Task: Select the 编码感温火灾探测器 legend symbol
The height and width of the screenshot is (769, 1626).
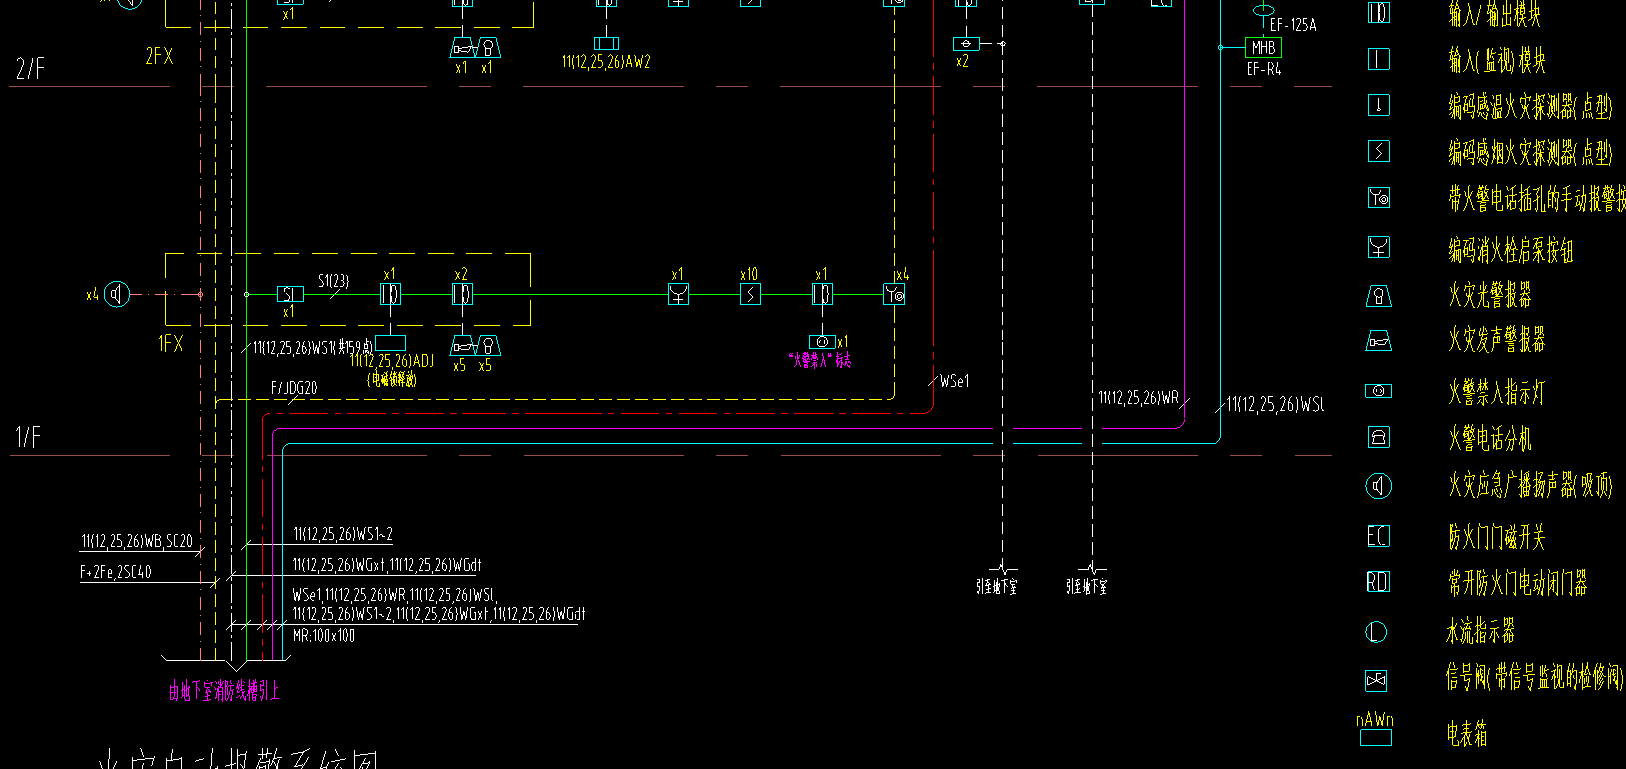Action: [1379, 105]
